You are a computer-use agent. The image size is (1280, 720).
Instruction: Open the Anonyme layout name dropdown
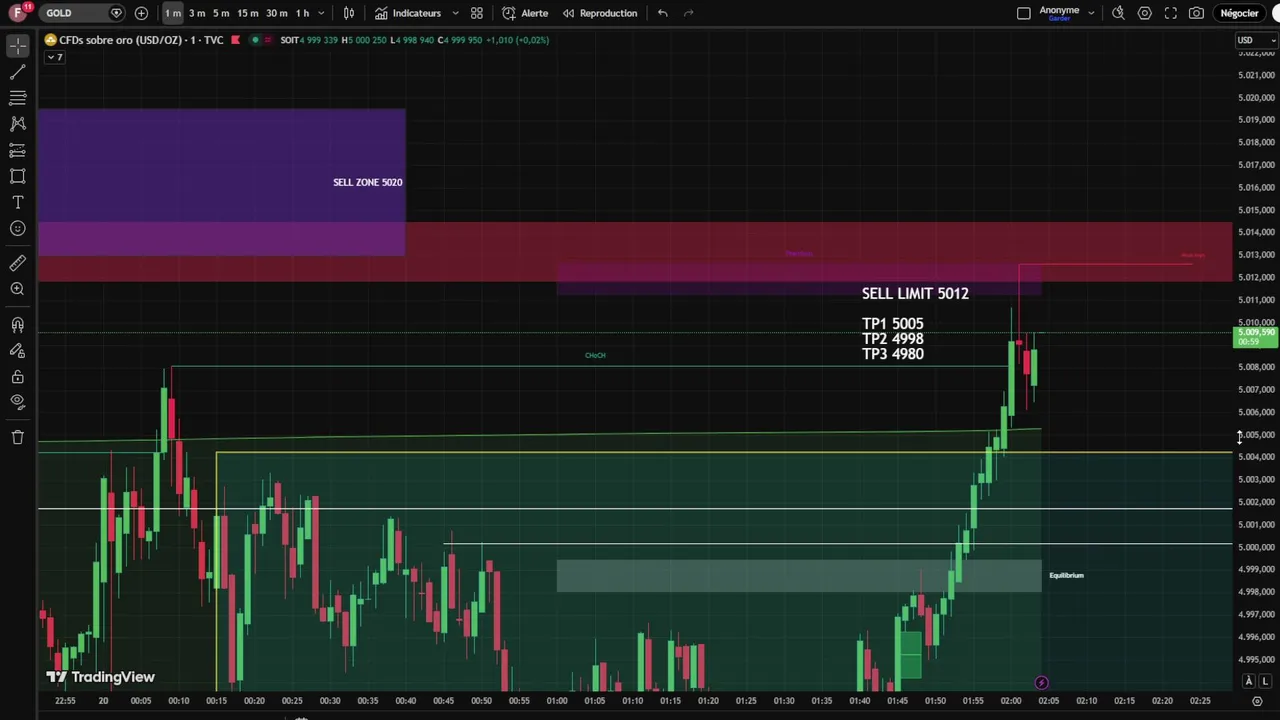point(1091,13)
